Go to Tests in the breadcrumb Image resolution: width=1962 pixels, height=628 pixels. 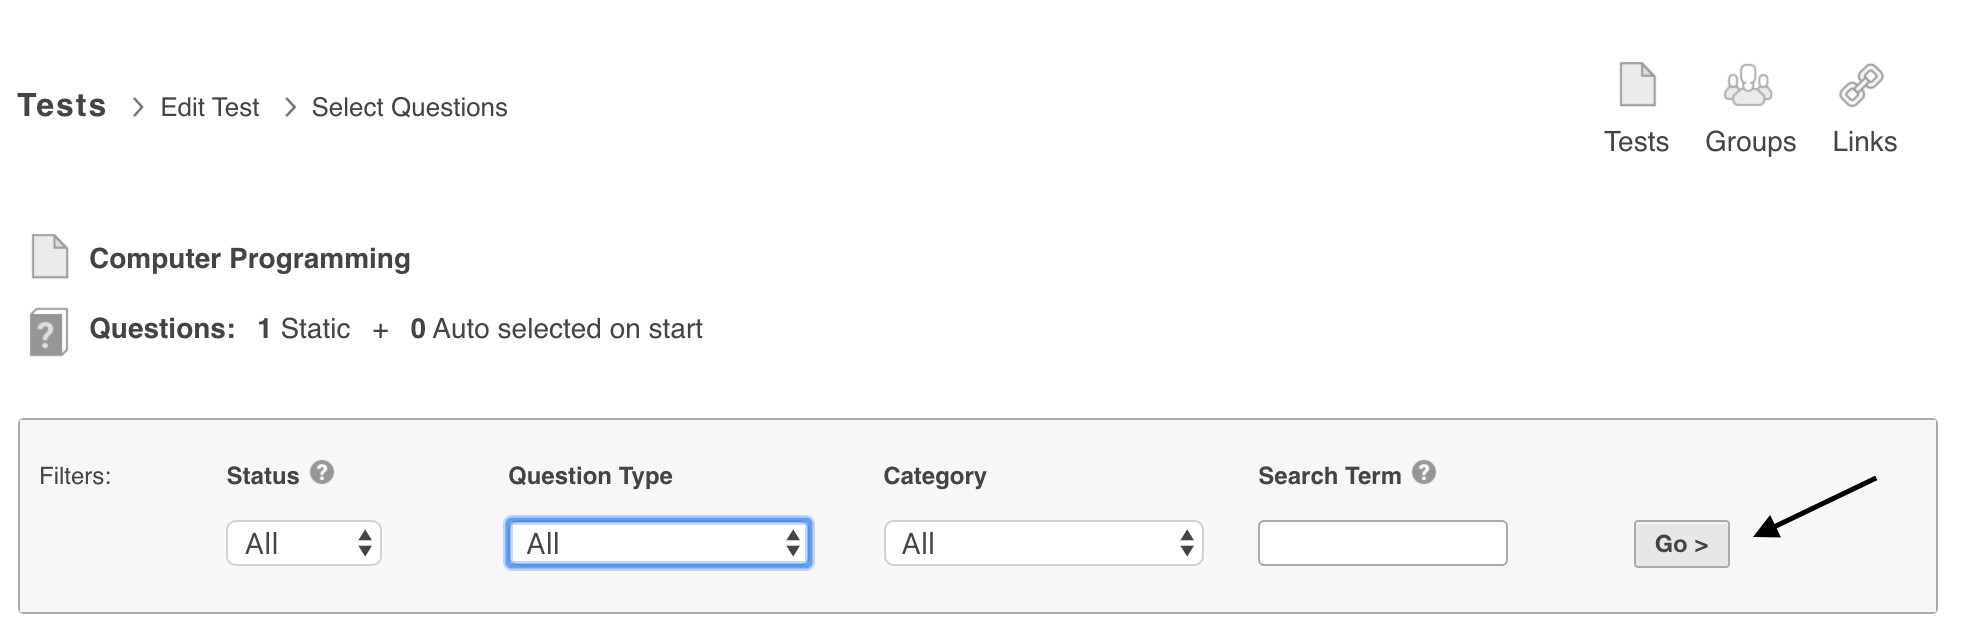pyautogui.click(x=62, y=106)
